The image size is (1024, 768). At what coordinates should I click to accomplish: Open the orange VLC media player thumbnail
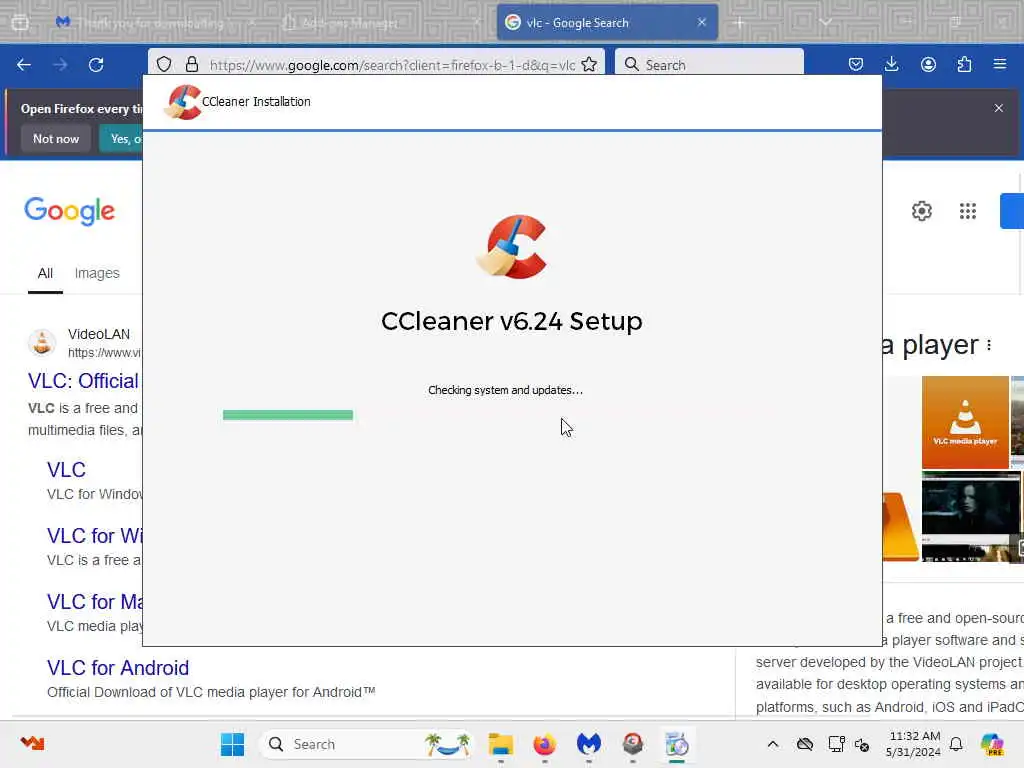pyautogui.click(x=965, y=422)
